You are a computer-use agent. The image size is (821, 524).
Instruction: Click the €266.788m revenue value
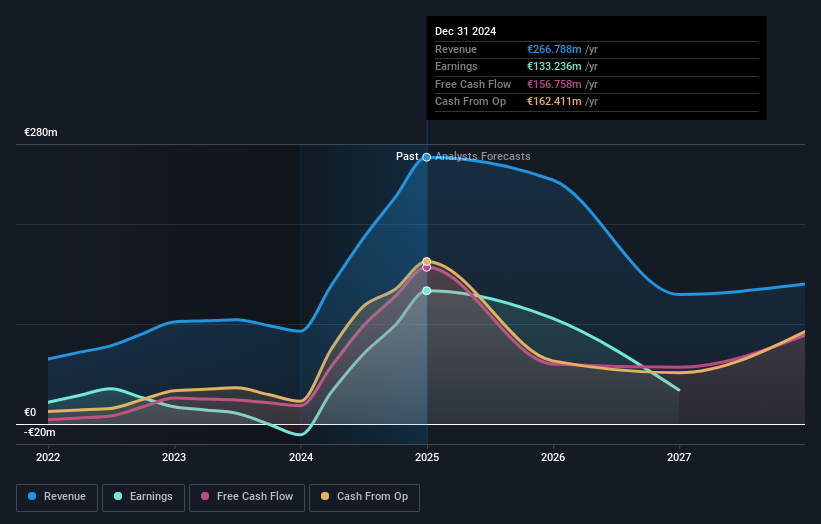[554, 49]
